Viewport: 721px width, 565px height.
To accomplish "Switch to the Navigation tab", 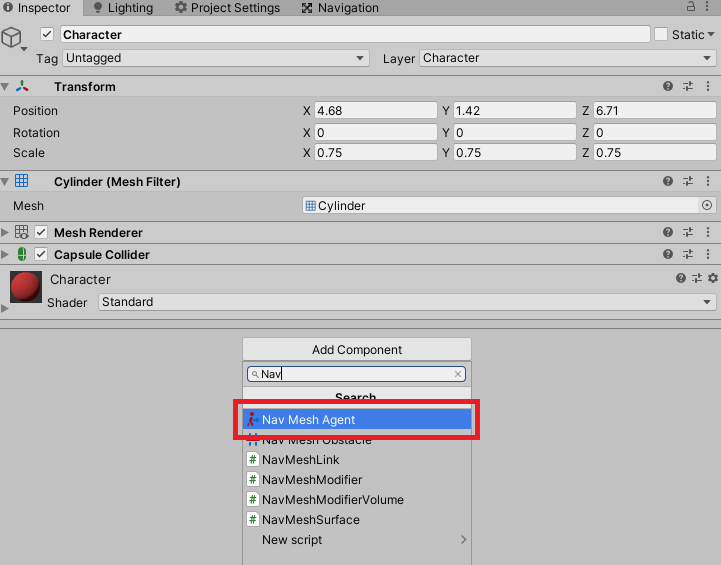I will click(x=340, y=8).
